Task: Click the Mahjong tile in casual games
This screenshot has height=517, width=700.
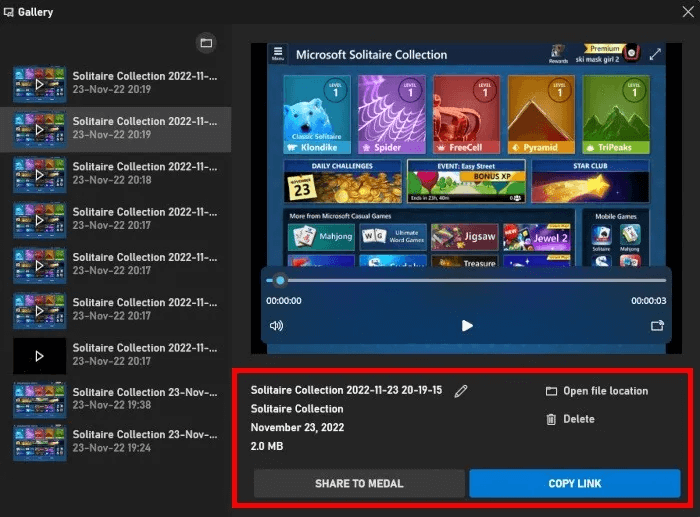Action: point(321,236)
